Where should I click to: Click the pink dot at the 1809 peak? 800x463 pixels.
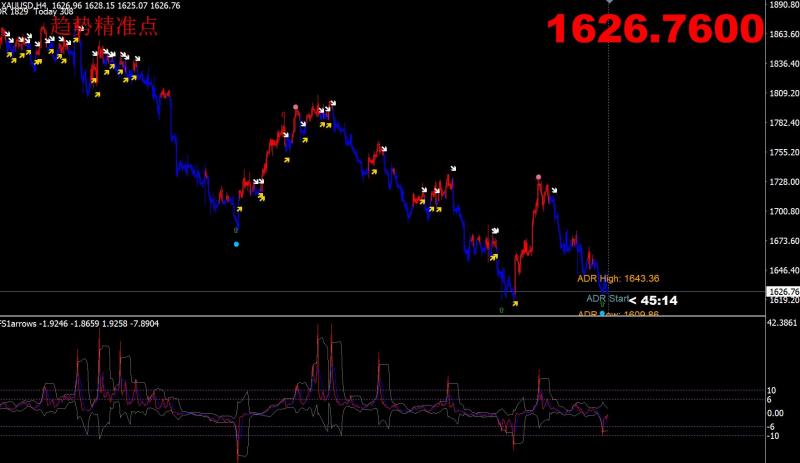pyautogui.click(x=296, y=107)
